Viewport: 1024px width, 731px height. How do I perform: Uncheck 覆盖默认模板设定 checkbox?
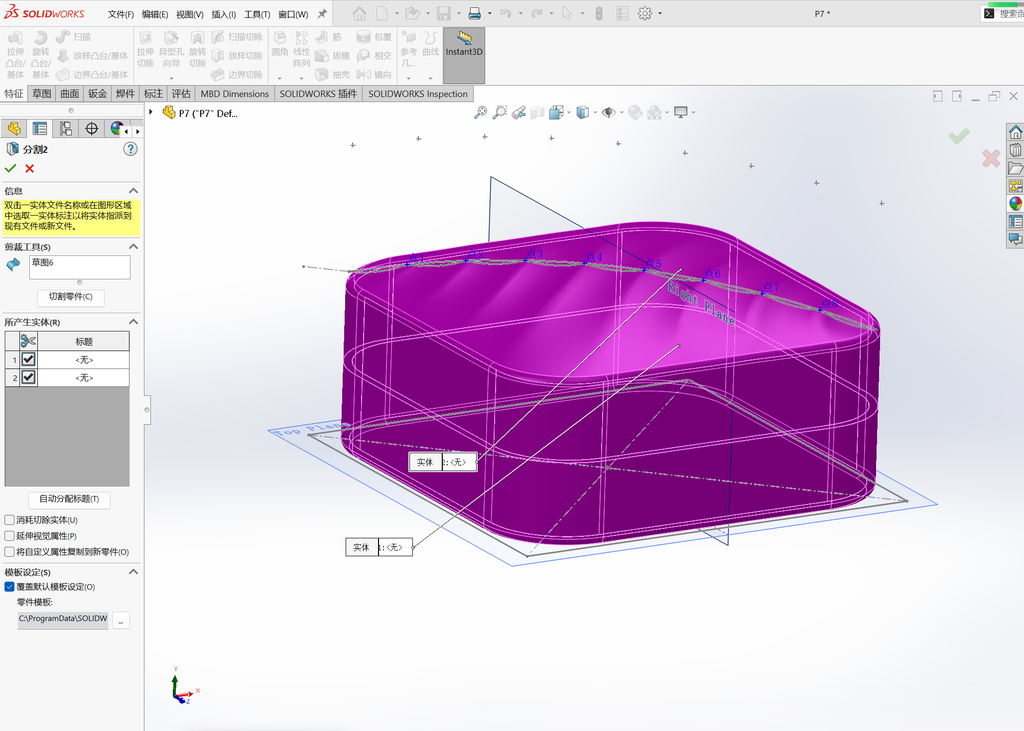coord(9,587)
